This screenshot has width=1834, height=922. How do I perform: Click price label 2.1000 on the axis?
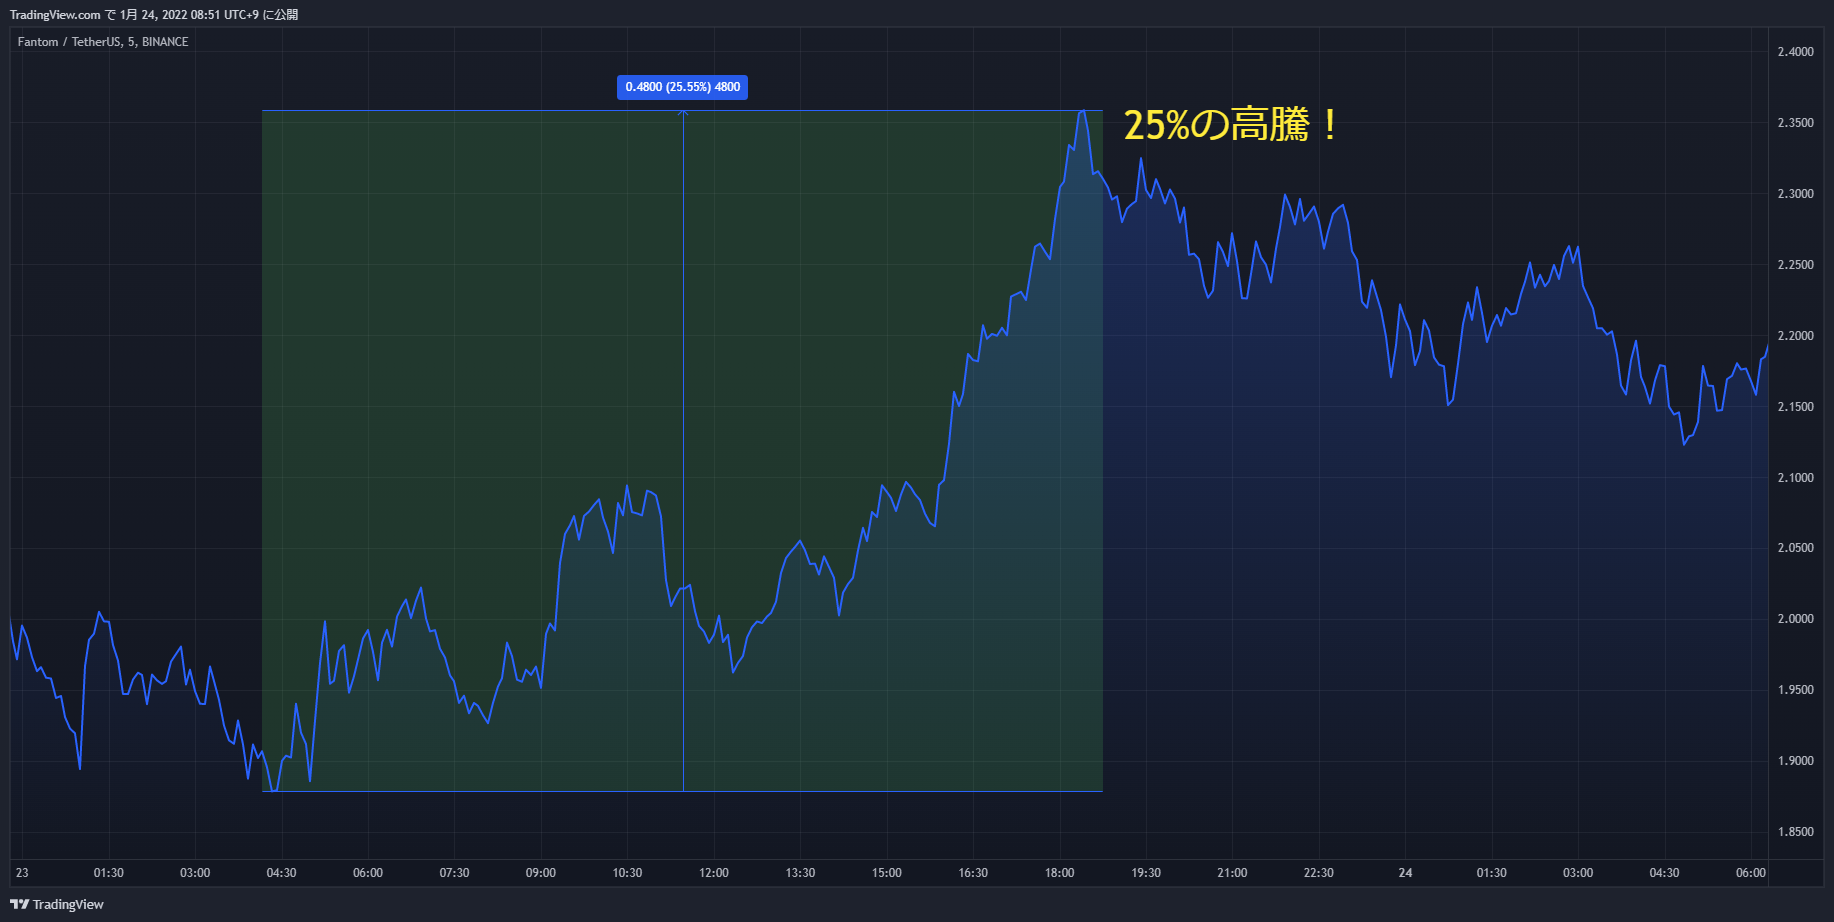(1795, 478)
